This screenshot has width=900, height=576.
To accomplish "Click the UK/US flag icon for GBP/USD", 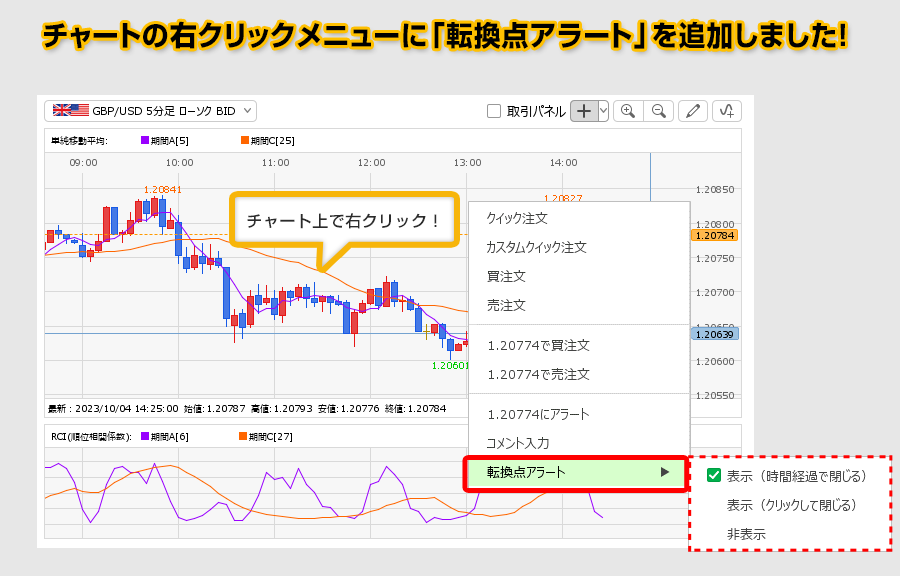I will pyautogui.click(x=71, y=110).
